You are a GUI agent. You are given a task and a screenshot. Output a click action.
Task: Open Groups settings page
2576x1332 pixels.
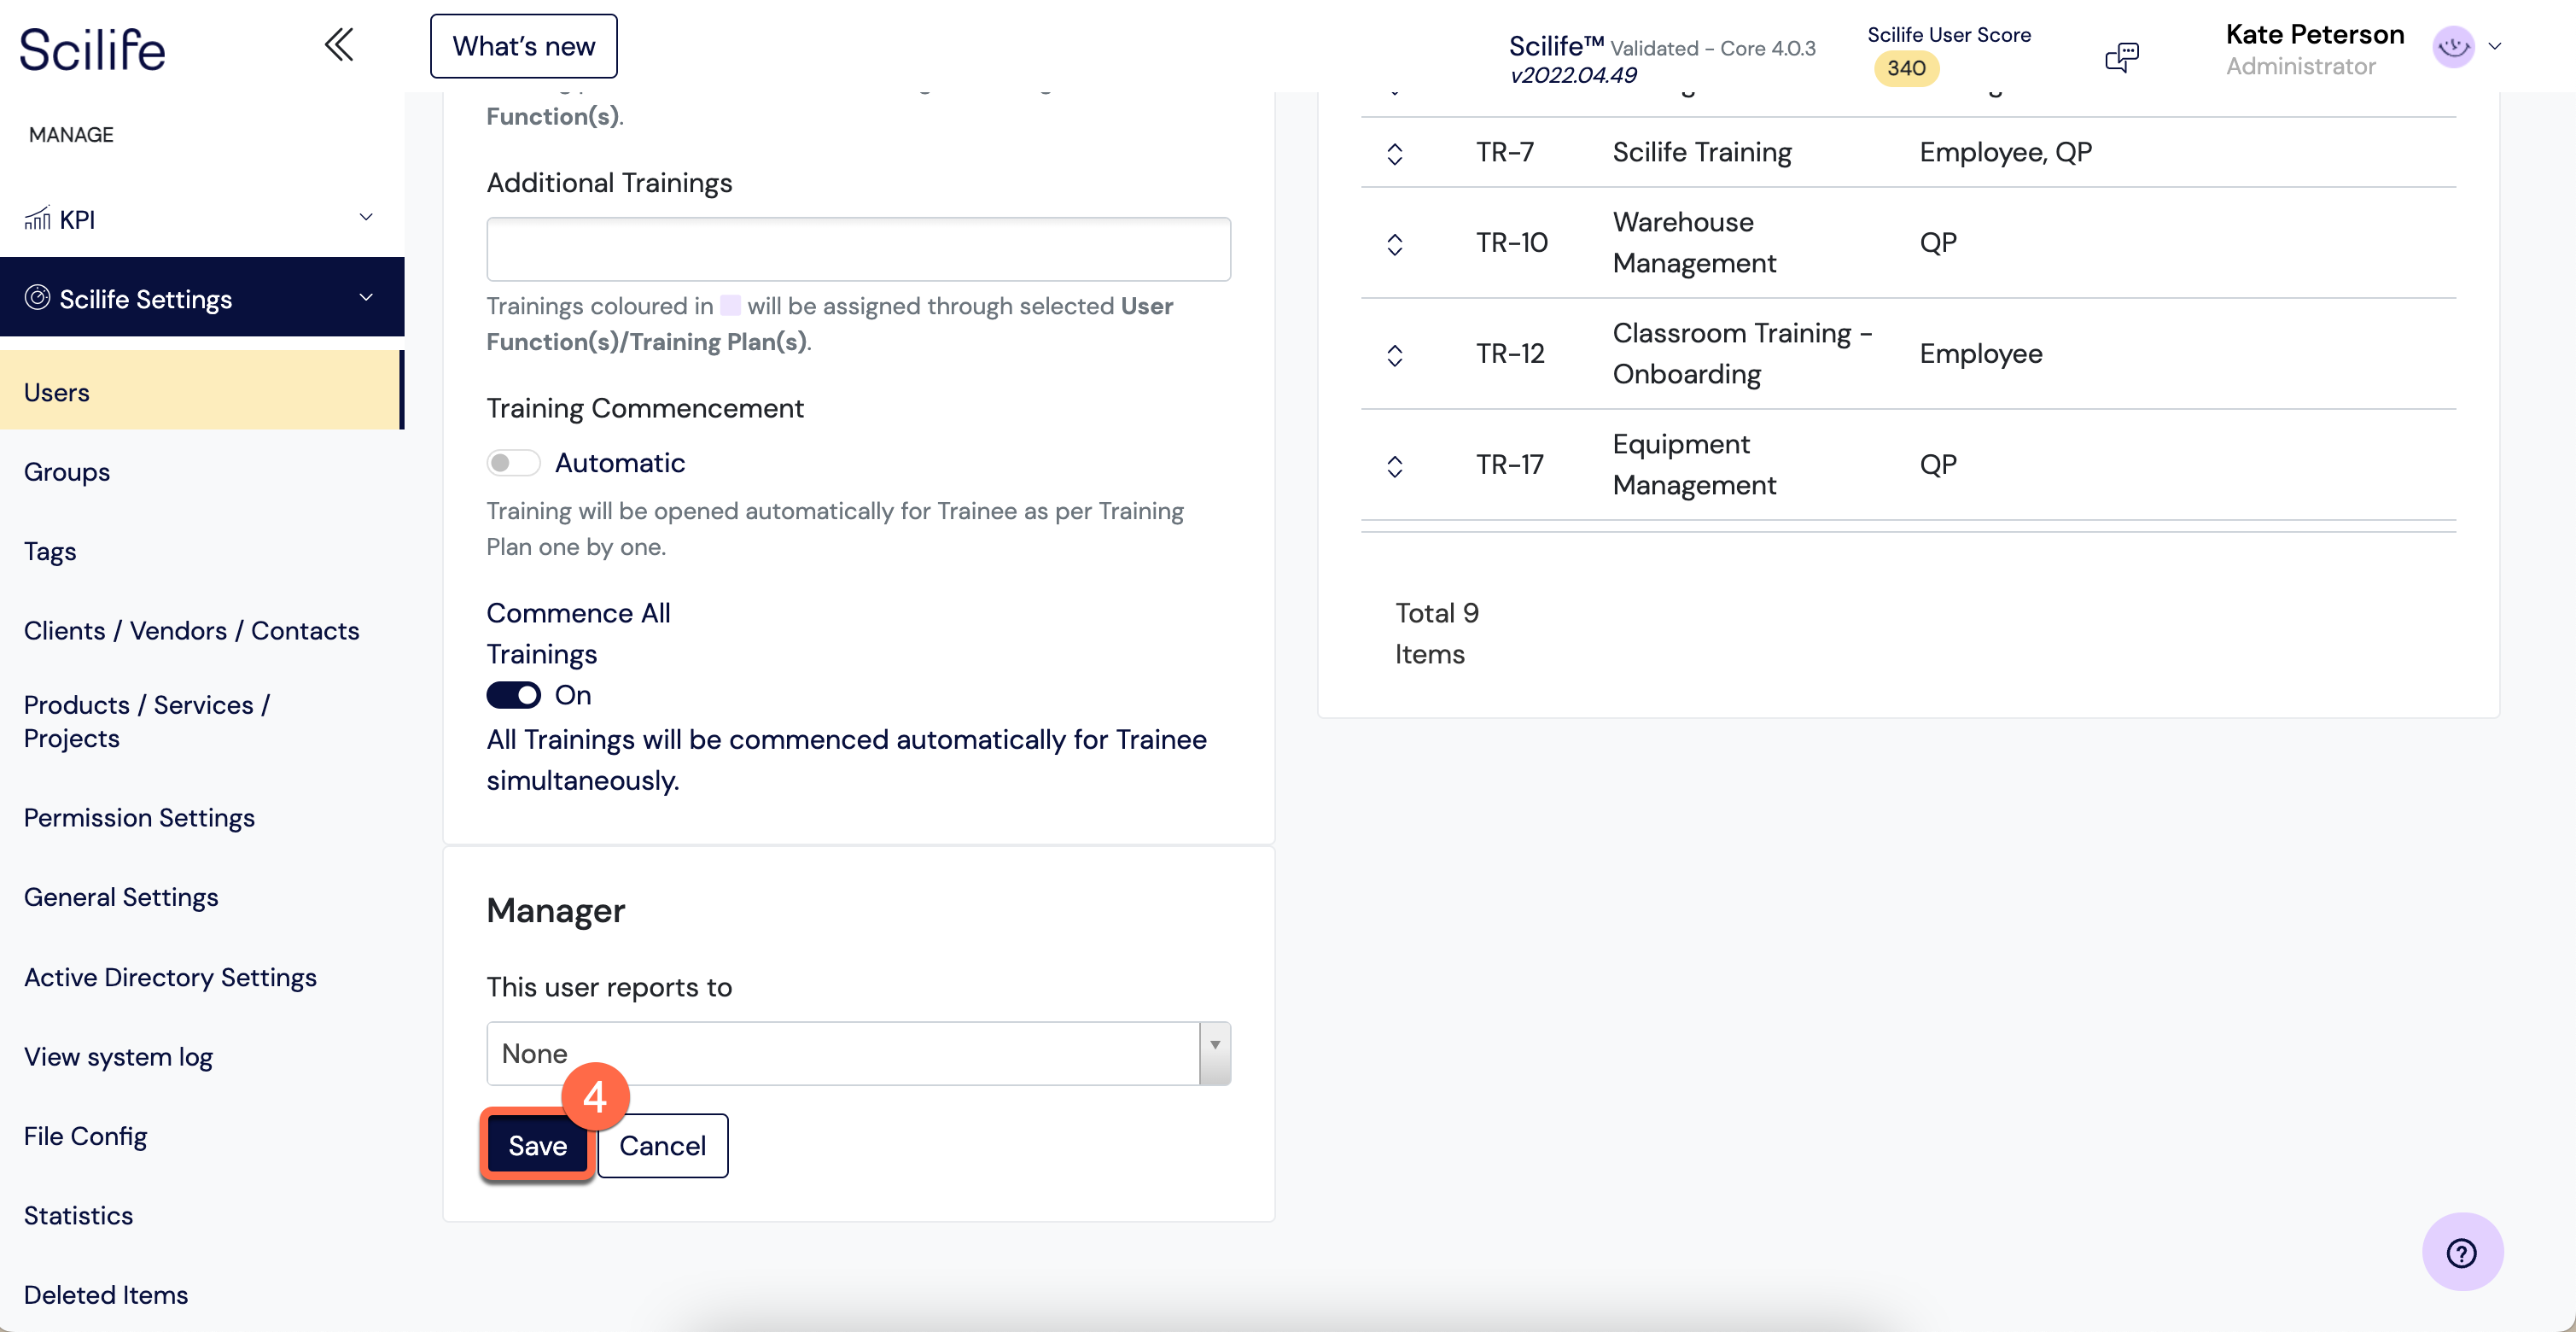pyautogui.click(x=66, y=471)
